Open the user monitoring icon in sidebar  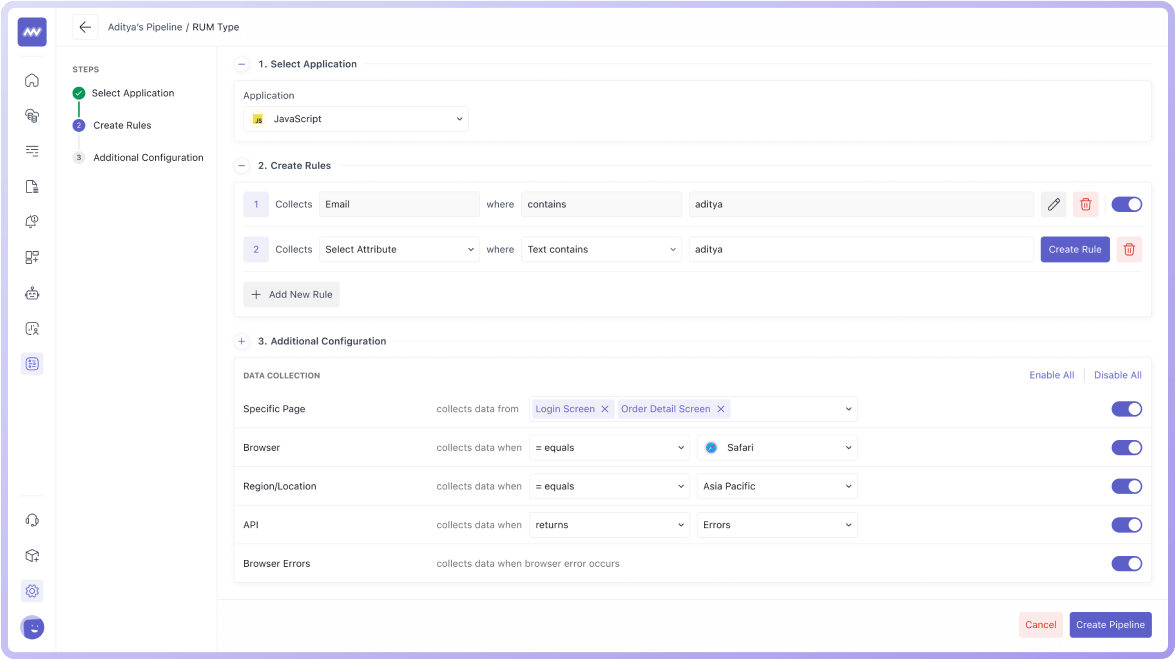point(32,328)
